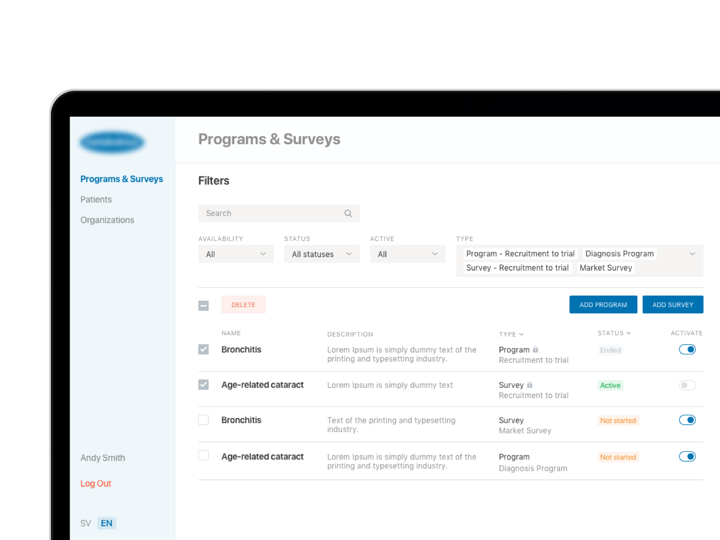The width and height of the screenshot is (720, 540).
Task: Click the Ended status badge
Action: (610, 350)
